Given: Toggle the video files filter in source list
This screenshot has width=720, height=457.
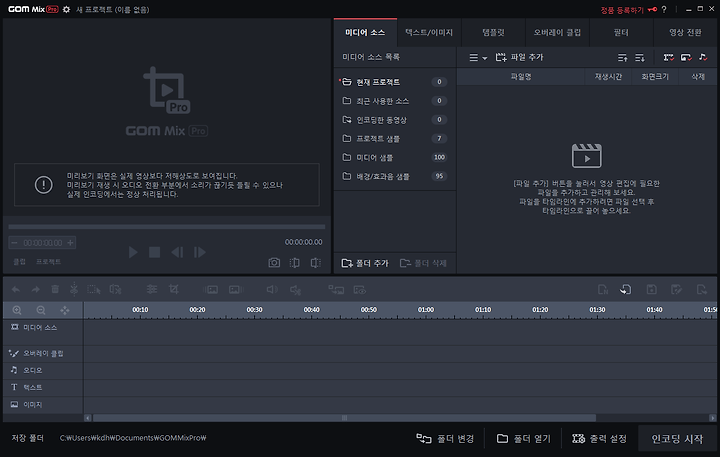Looking at the screenshot, I should tap(669, 57).
